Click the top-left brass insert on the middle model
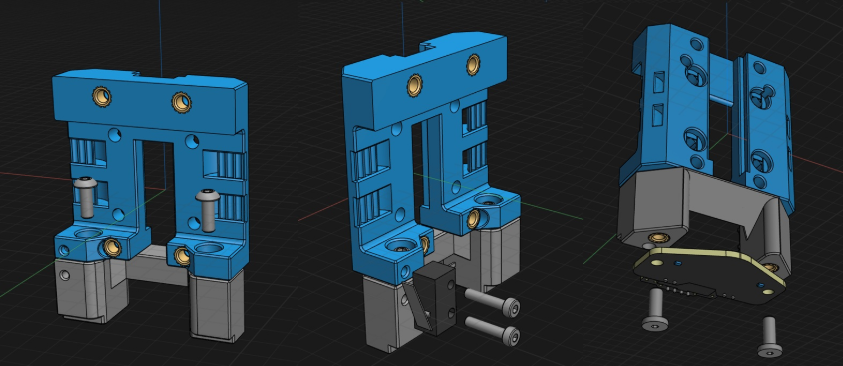This screenshot has height=366, width=843. coord(414,85)
